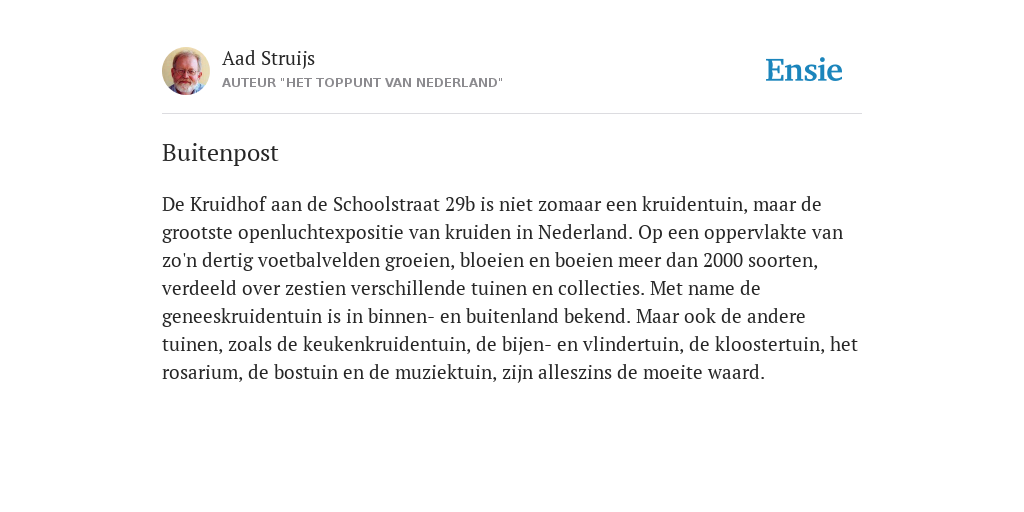
Task: Open the Ensie logo link
Action: [x=804, y=70]
